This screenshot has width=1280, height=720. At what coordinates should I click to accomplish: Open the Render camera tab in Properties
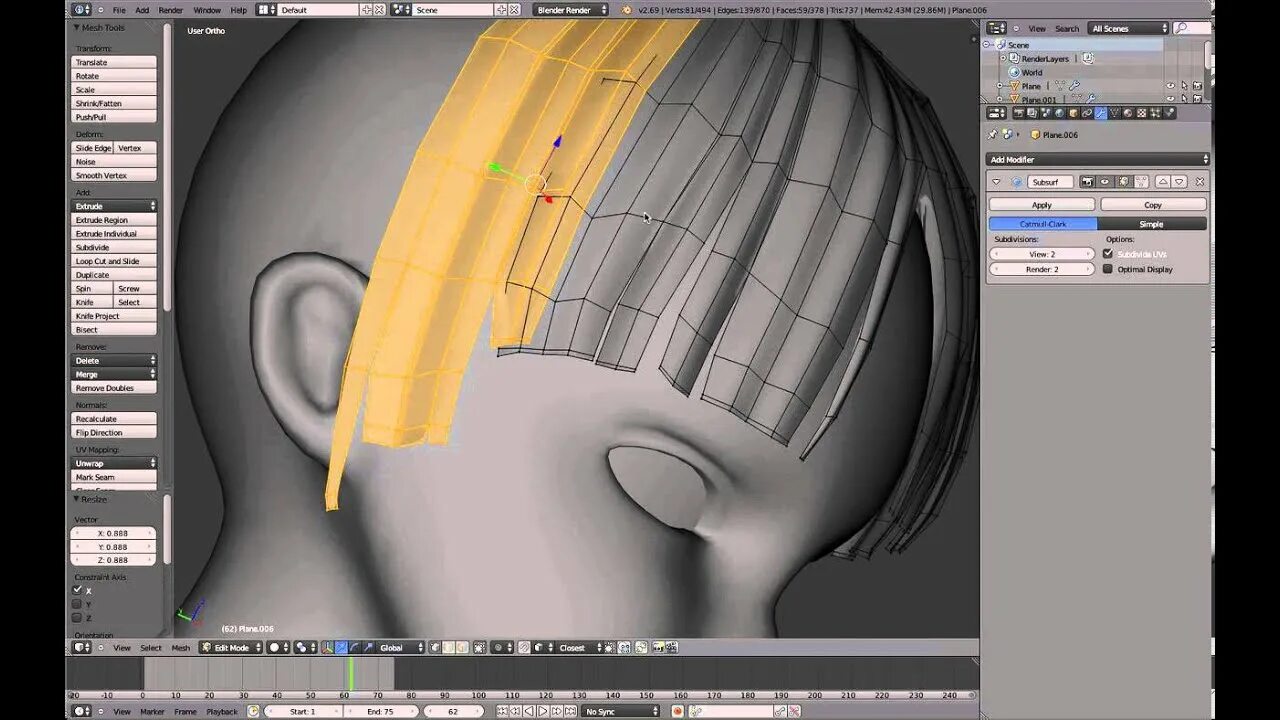[1019, 113]
